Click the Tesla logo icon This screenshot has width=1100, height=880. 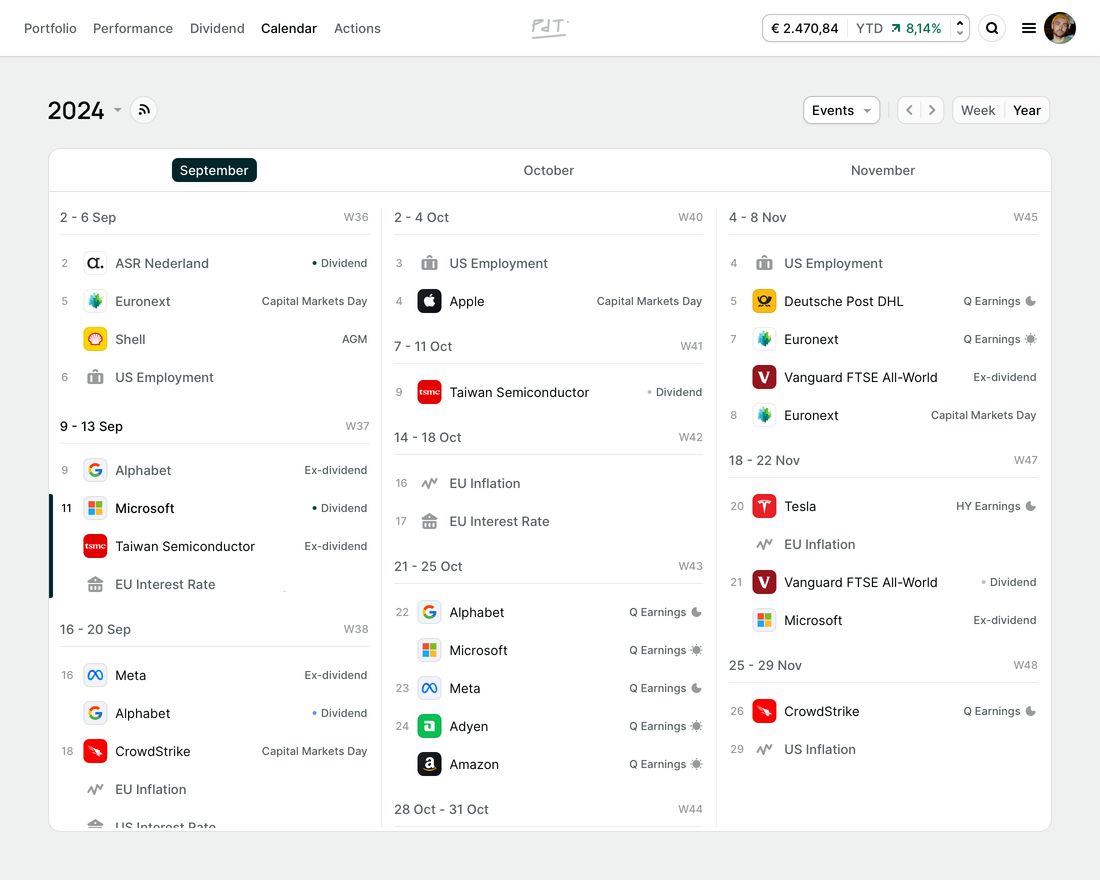[764, 506]
